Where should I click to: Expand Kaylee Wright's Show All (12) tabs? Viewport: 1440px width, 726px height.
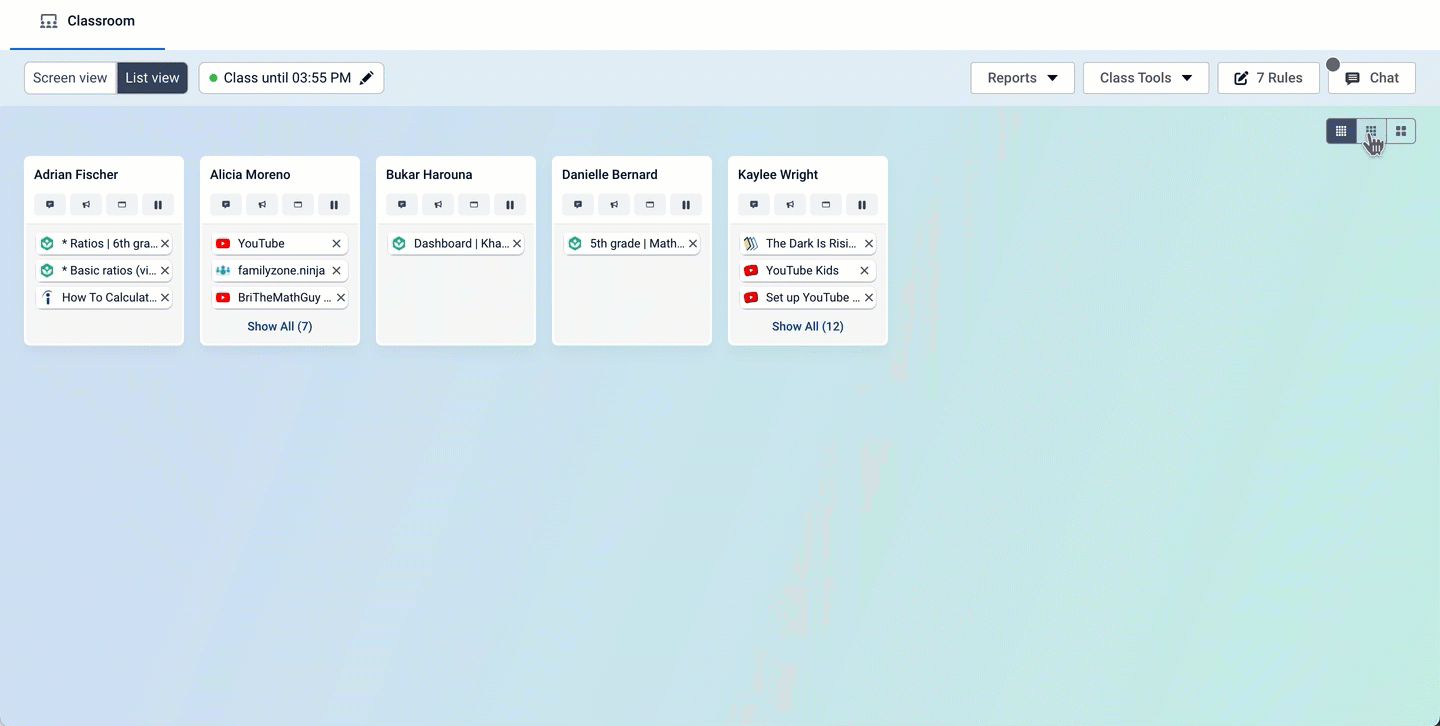(x=808, y=326)
